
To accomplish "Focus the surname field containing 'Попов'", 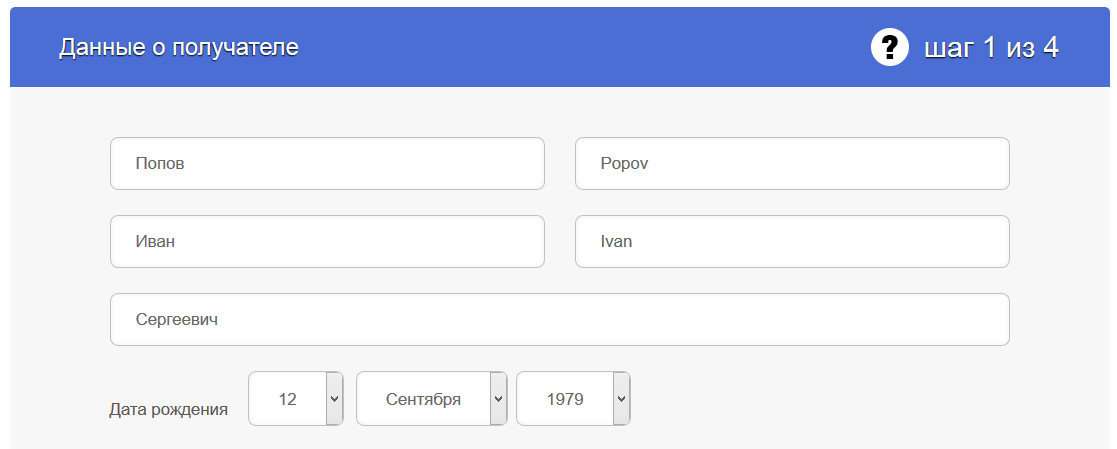I will pos(328,163).
